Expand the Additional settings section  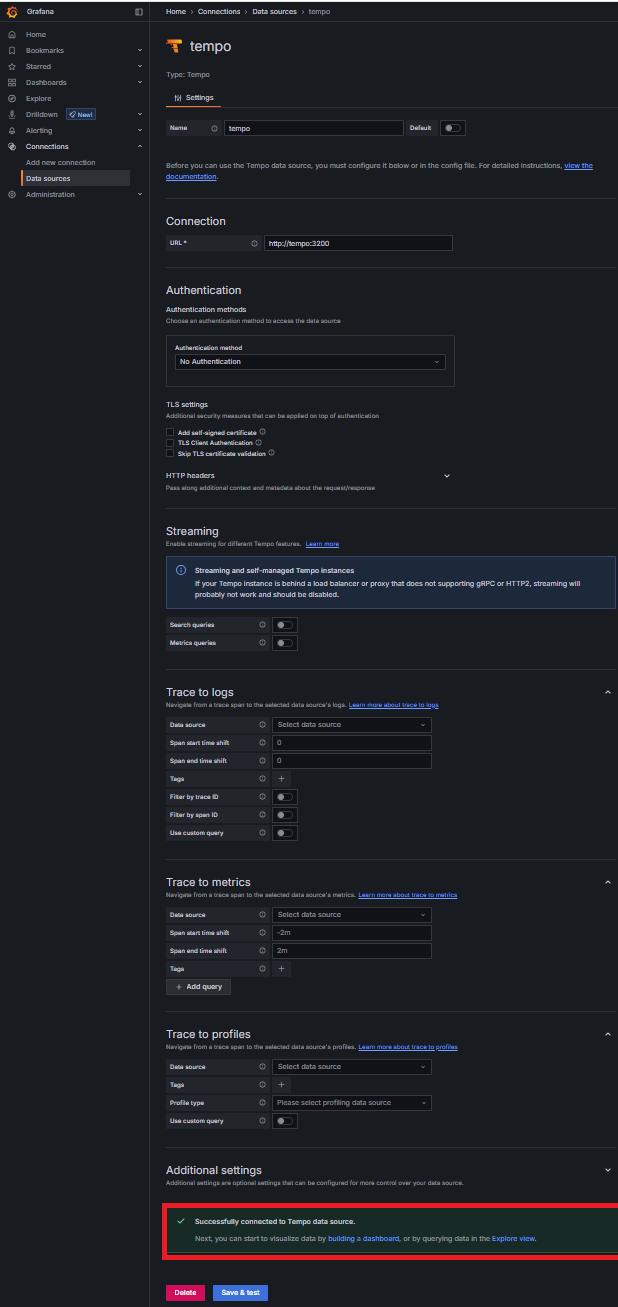[608, 1170]
